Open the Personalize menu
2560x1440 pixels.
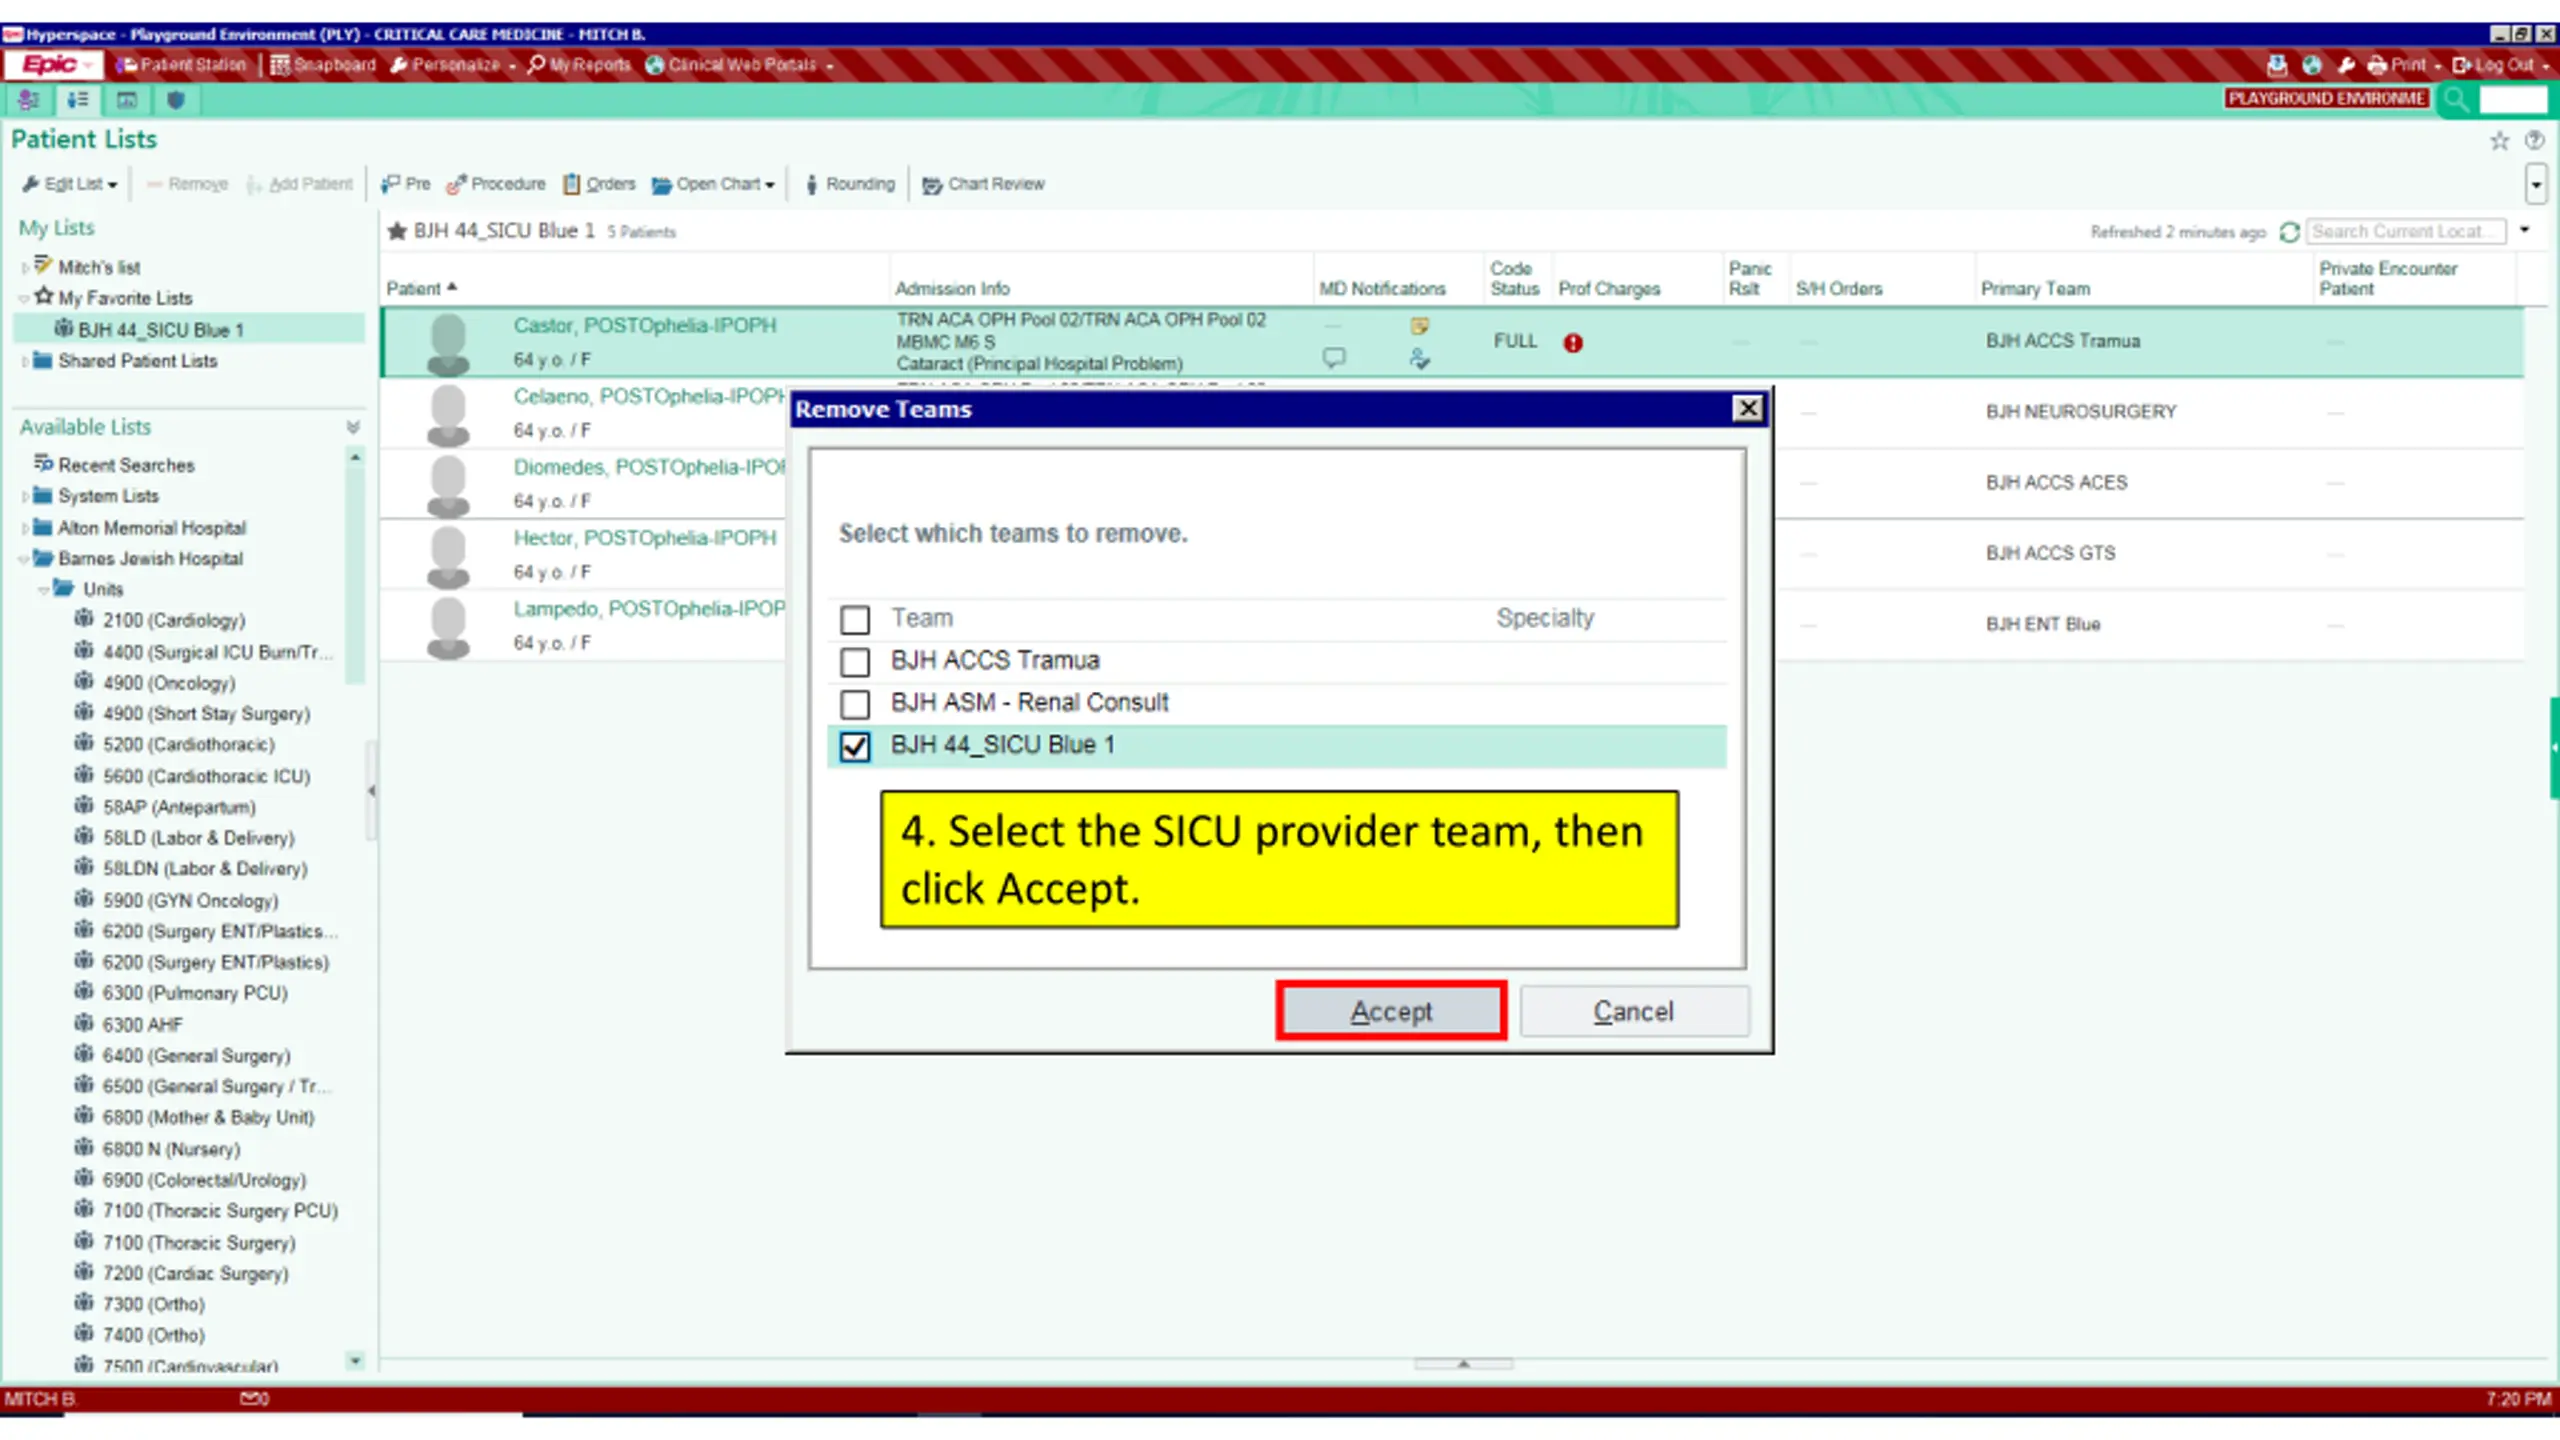pyautogui.click(x=453, y=65)
